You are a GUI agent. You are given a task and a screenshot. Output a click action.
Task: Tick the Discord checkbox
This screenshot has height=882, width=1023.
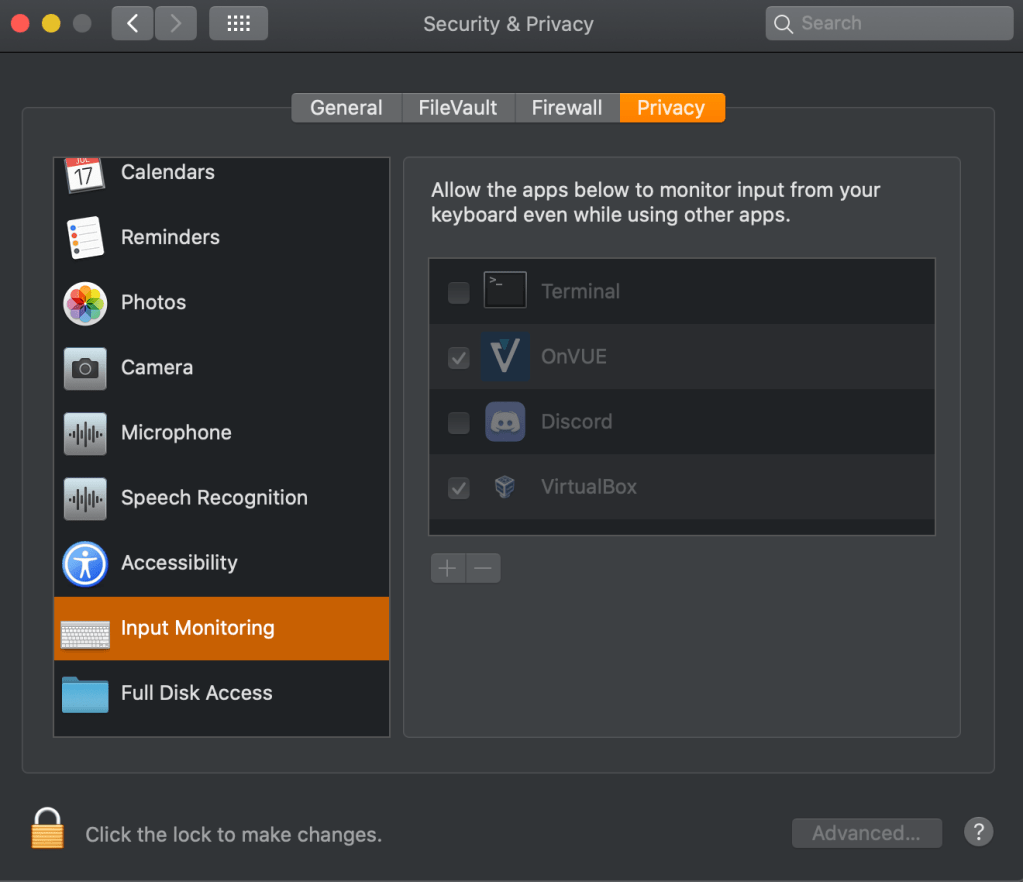[458, 423]
